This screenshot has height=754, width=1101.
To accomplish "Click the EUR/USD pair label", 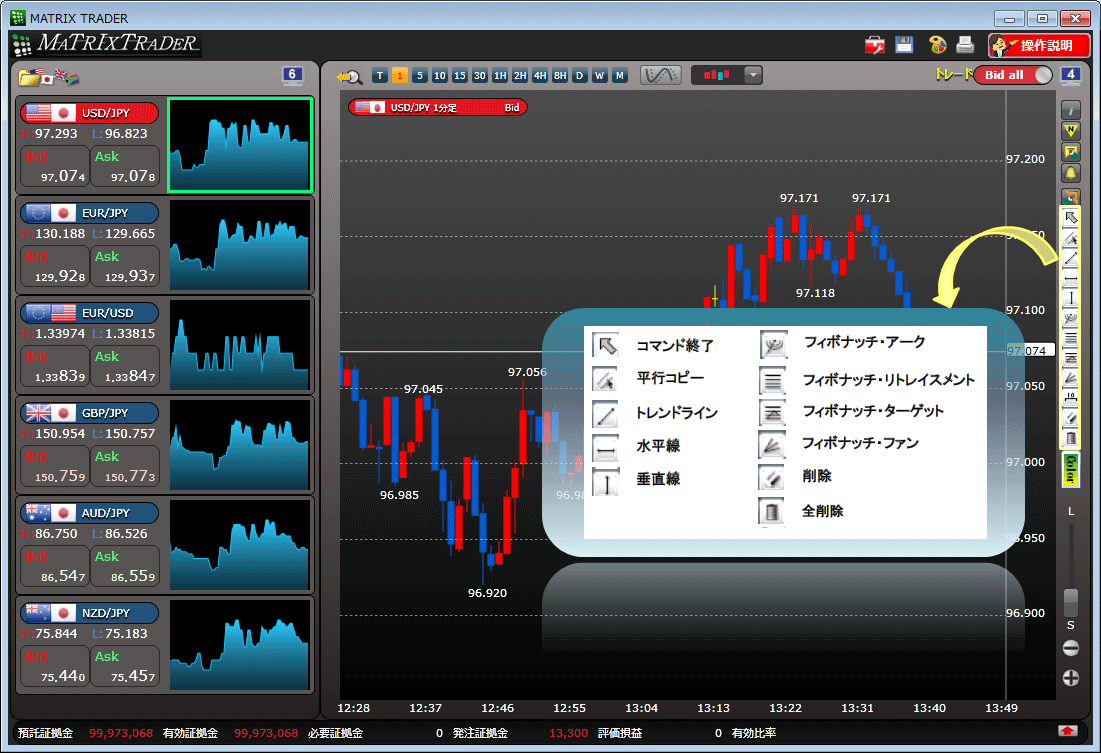I will click(89, 313).
